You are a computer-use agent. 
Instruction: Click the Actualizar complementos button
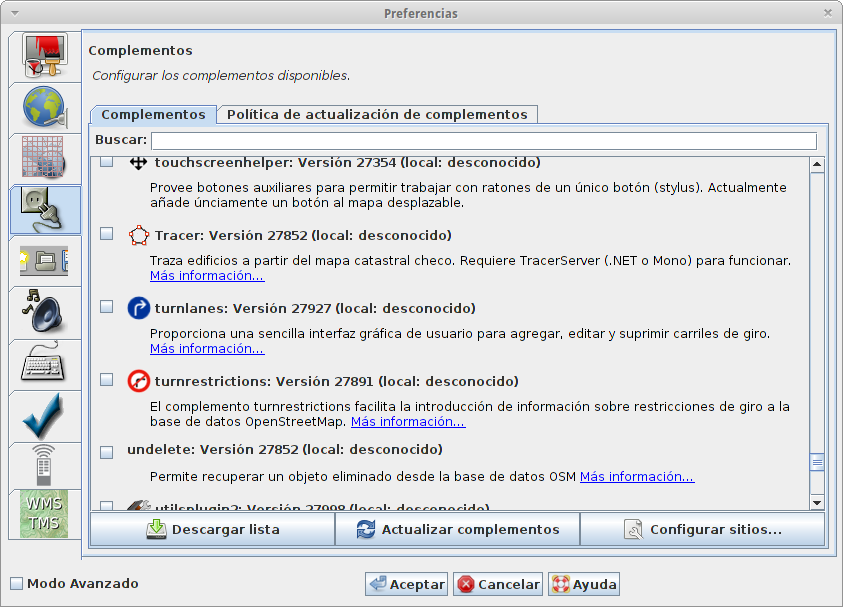click(x=457, y=530)
